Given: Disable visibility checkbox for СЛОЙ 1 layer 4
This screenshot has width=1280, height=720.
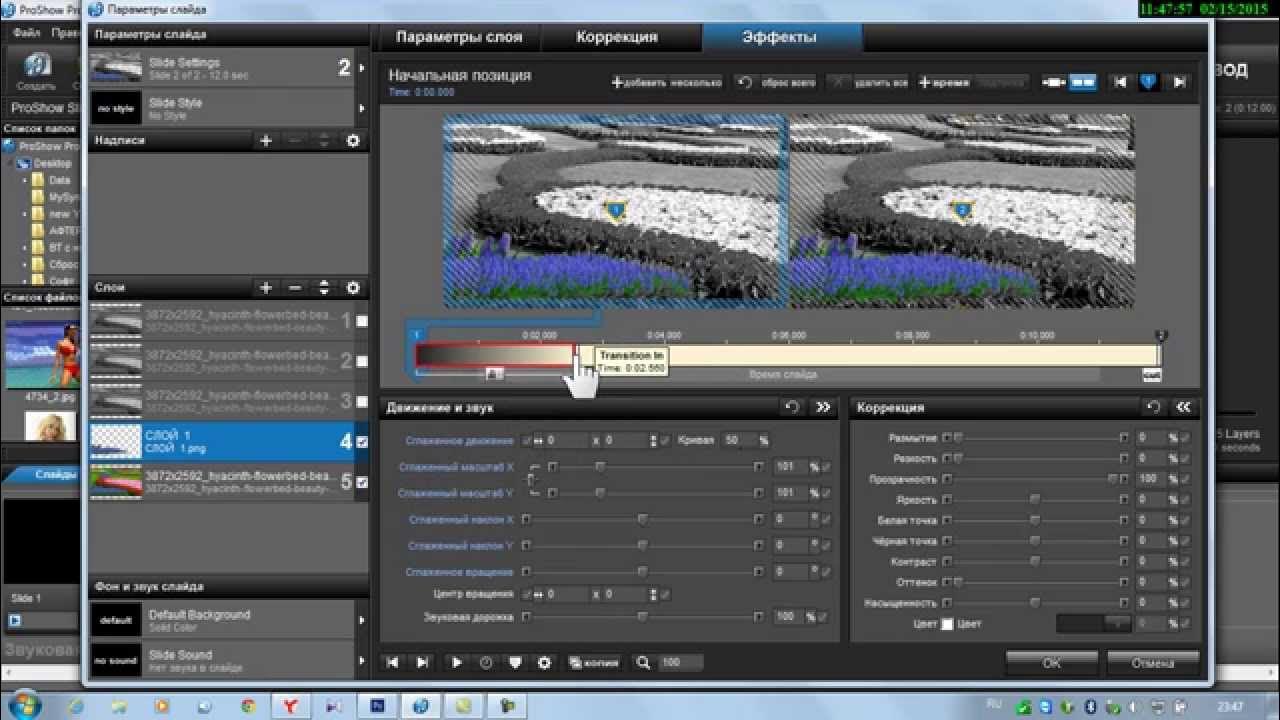Looking at the screenshot, I should tap(362, 441).
